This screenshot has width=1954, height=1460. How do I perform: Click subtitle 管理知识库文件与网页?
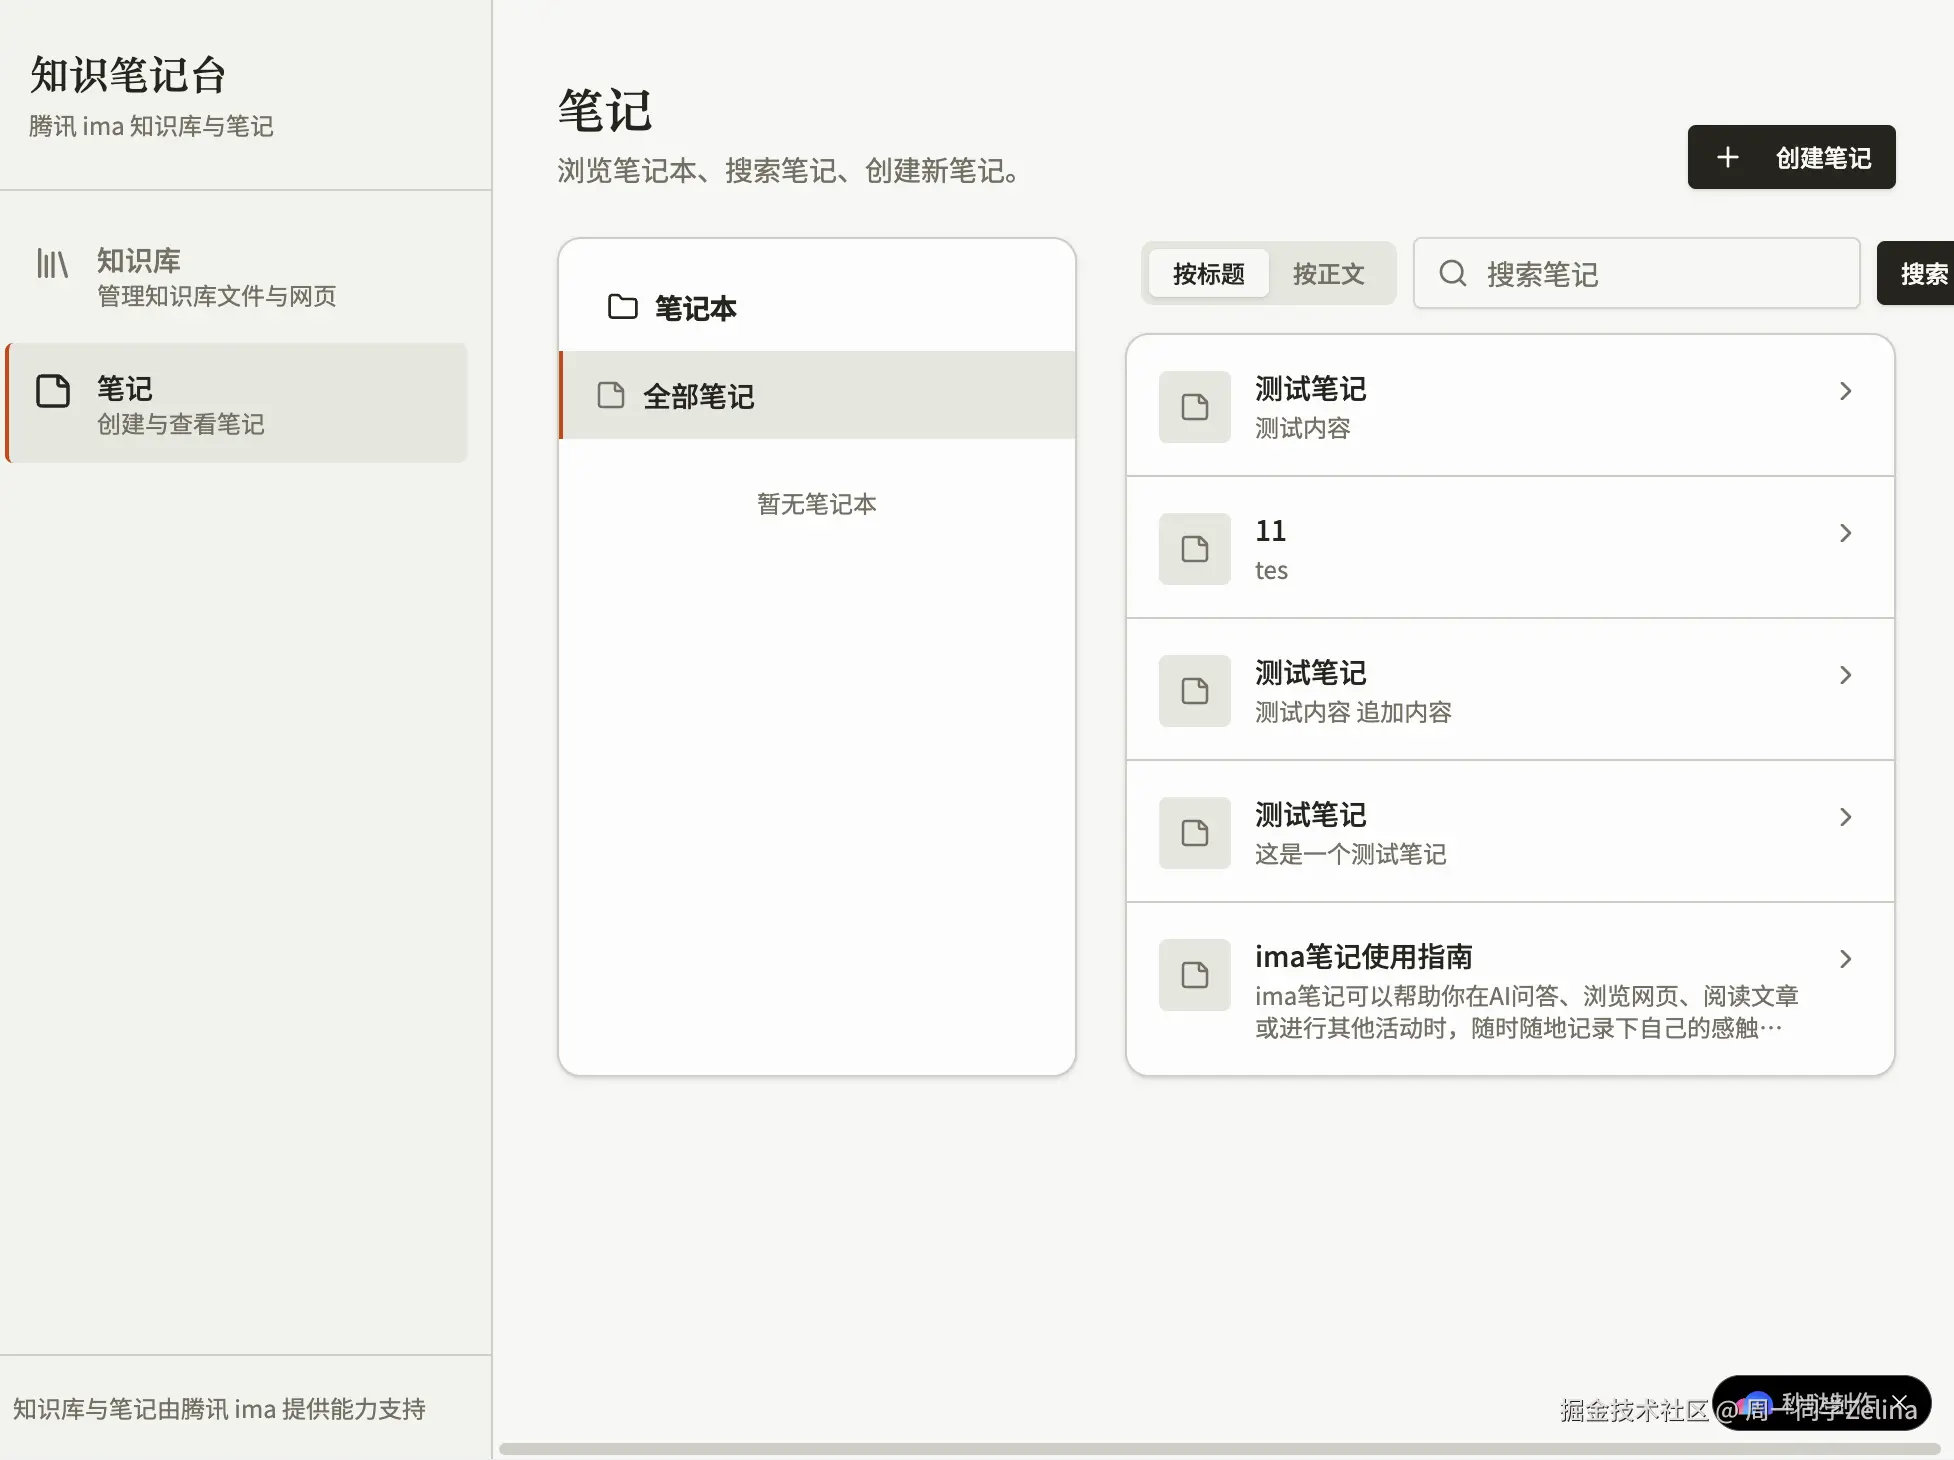pyautogui.click(x=216, y=296)
